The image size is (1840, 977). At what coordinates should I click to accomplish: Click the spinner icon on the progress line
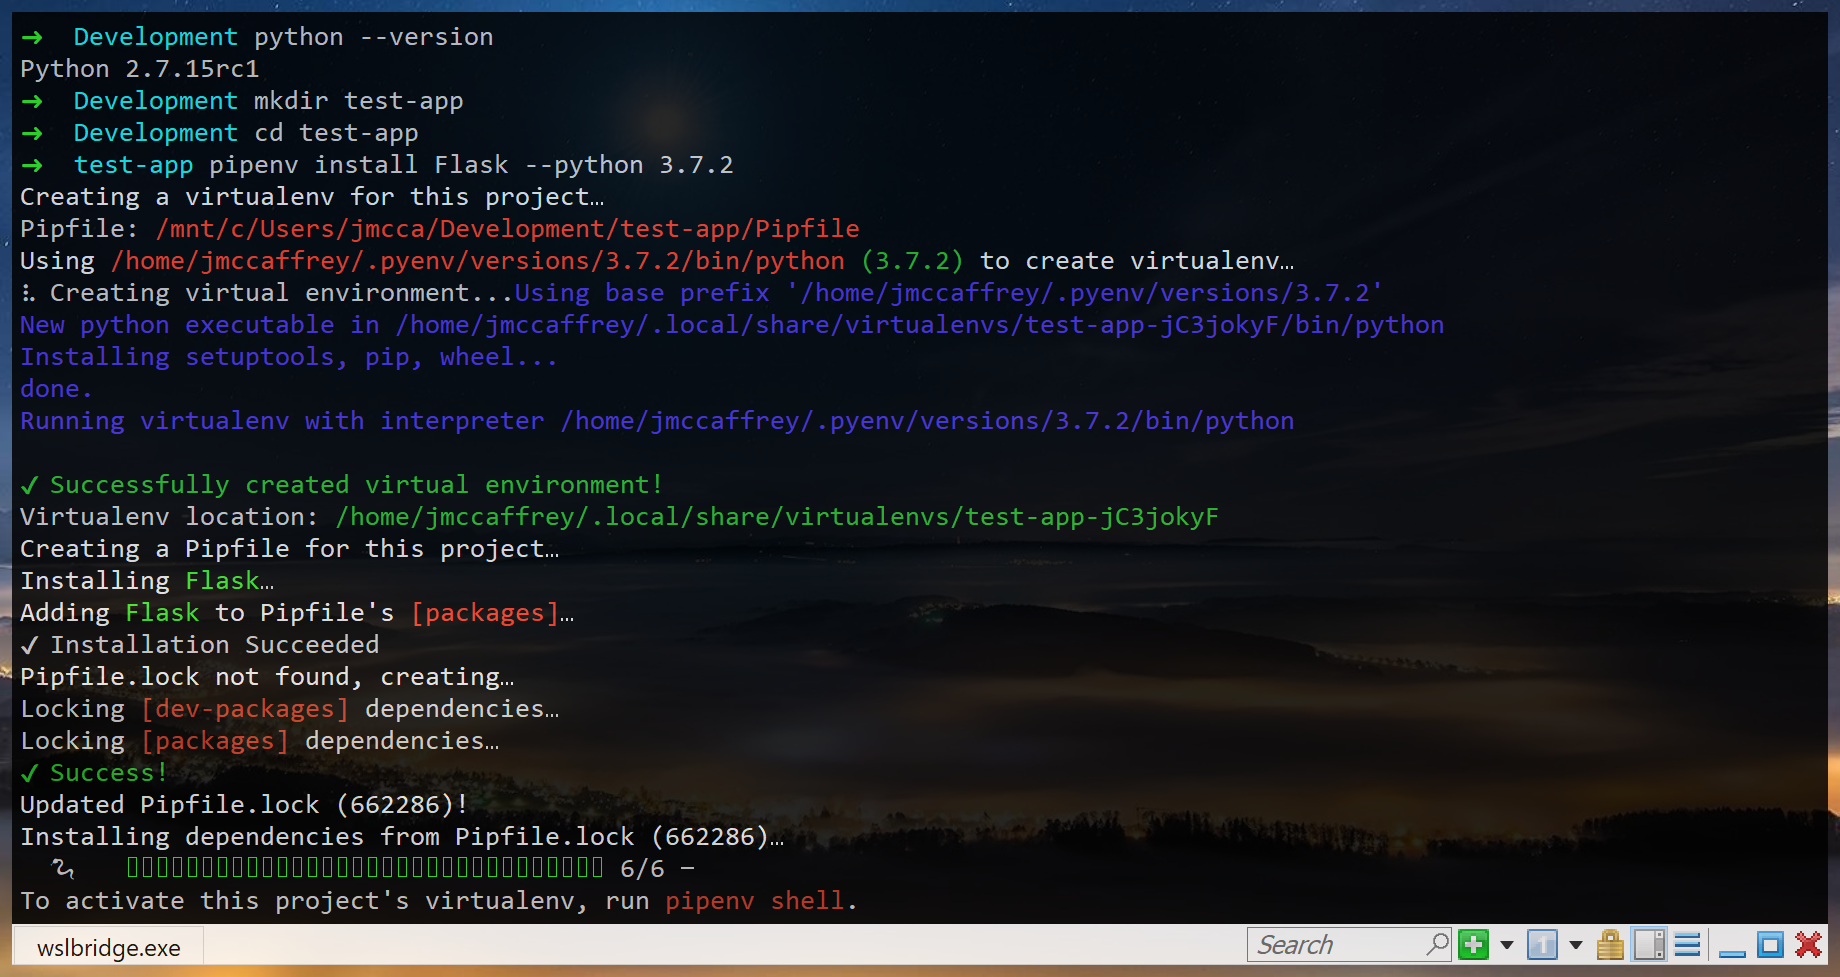tap(60, 868)
